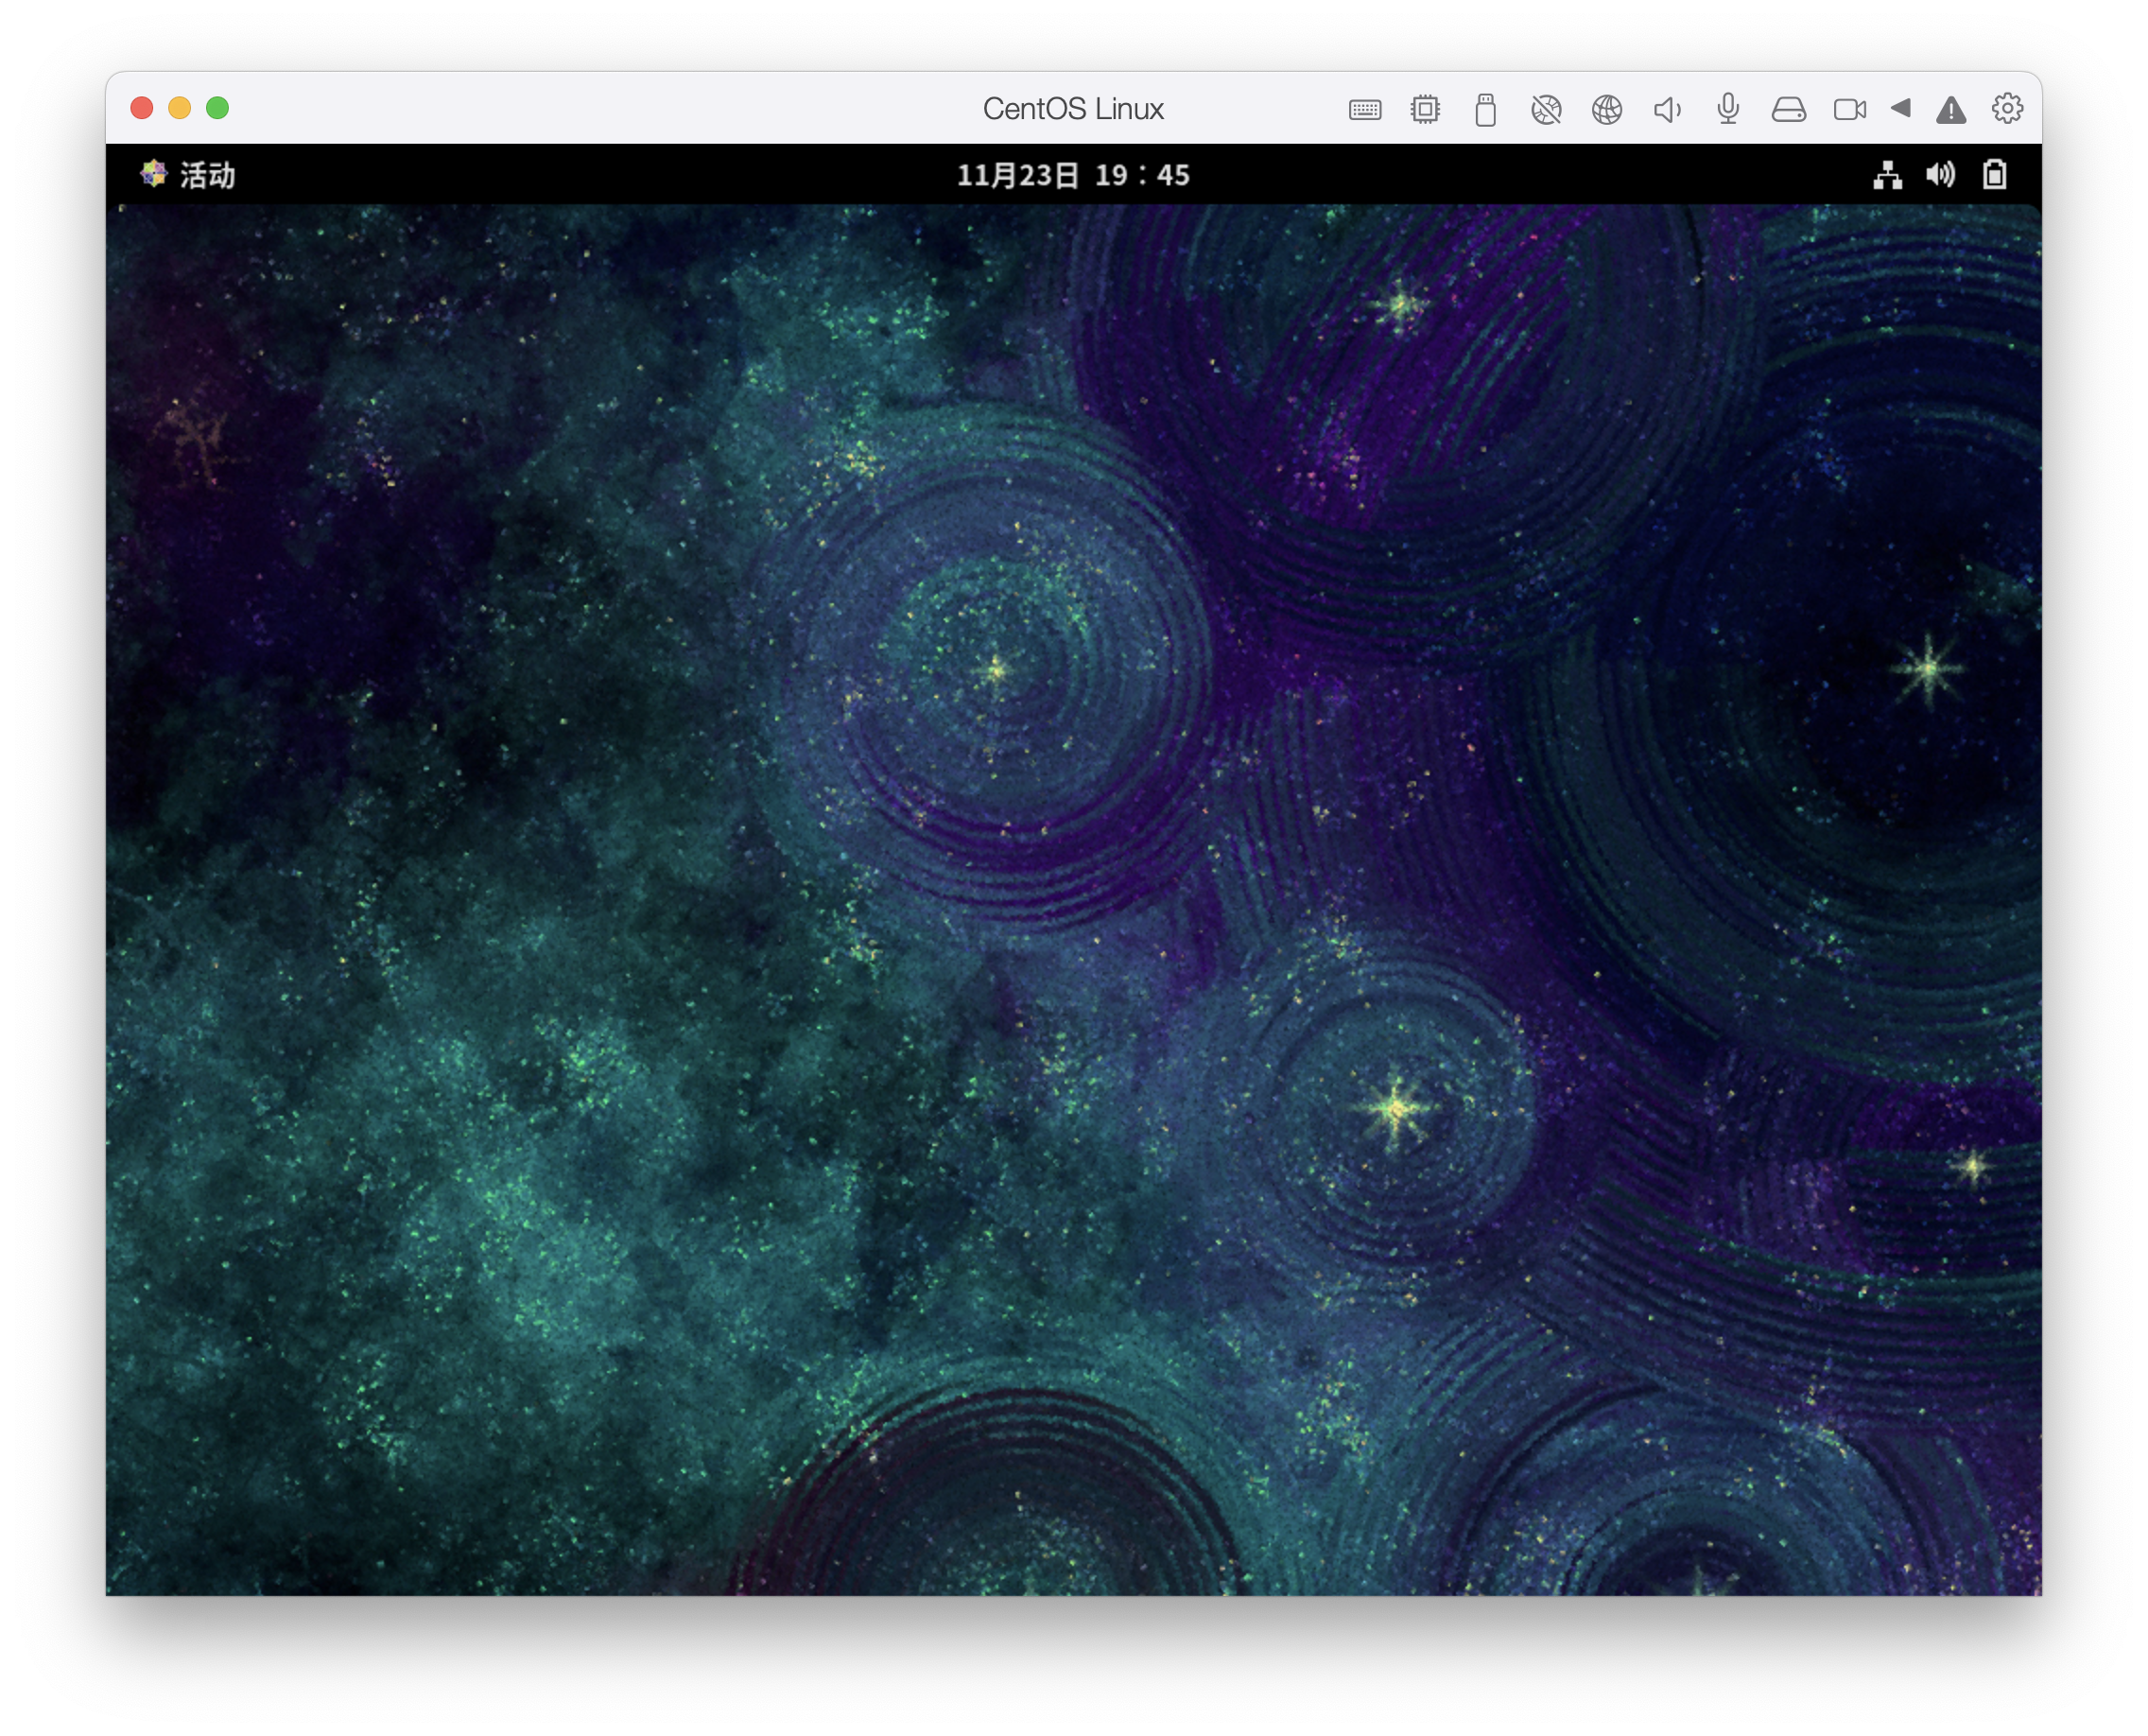This screenshot has width=2148, height=1736.
Task: Click the left-pointing triangle icon
Action: coord(1901,108)
